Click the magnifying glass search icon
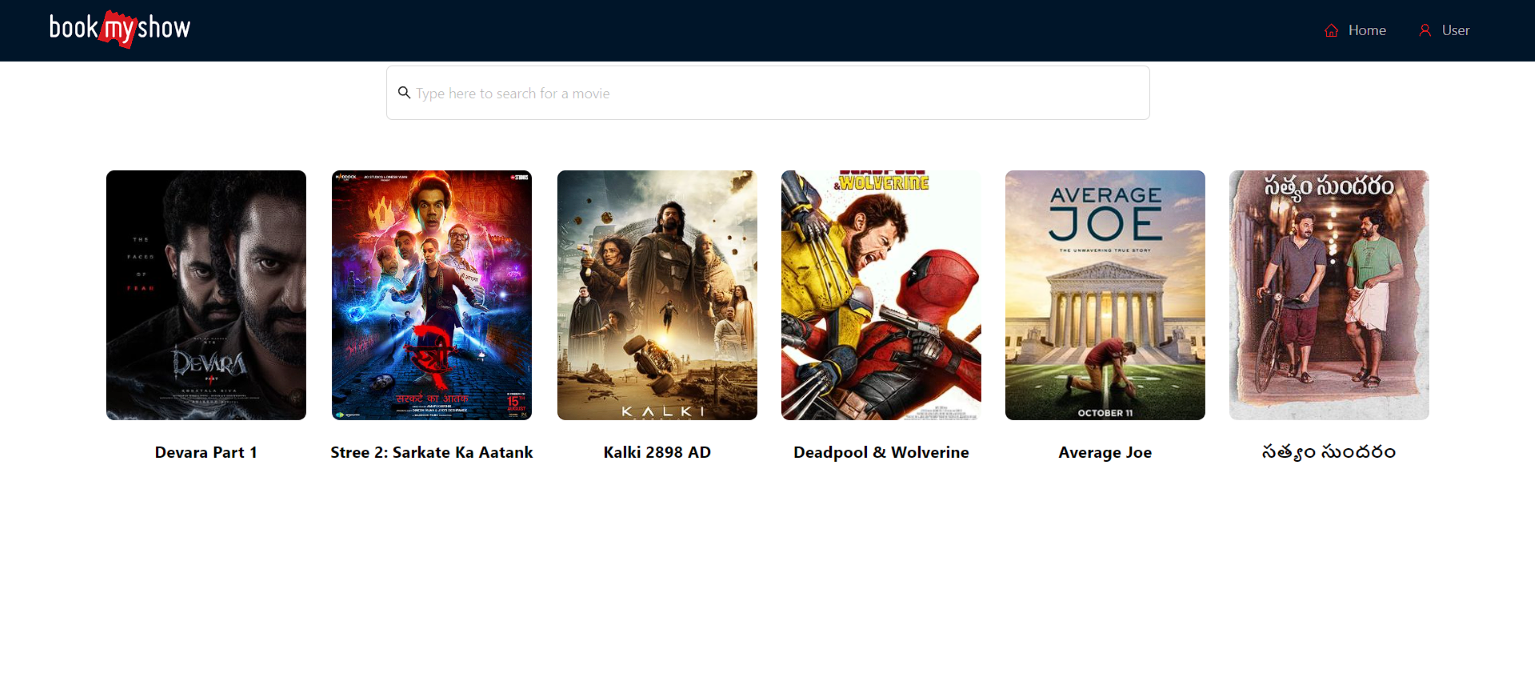The height and width of the screenshot is (690, 1535). 404,93
